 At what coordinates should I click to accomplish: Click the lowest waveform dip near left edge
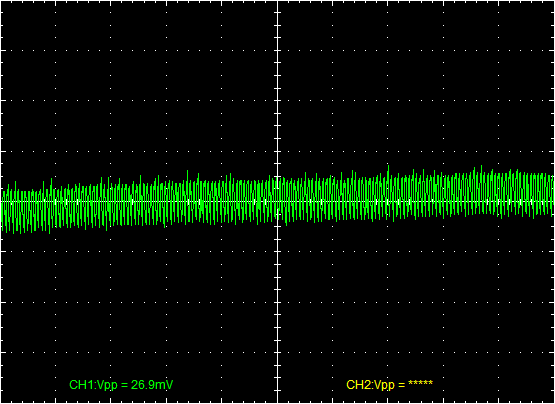[49, 231]
